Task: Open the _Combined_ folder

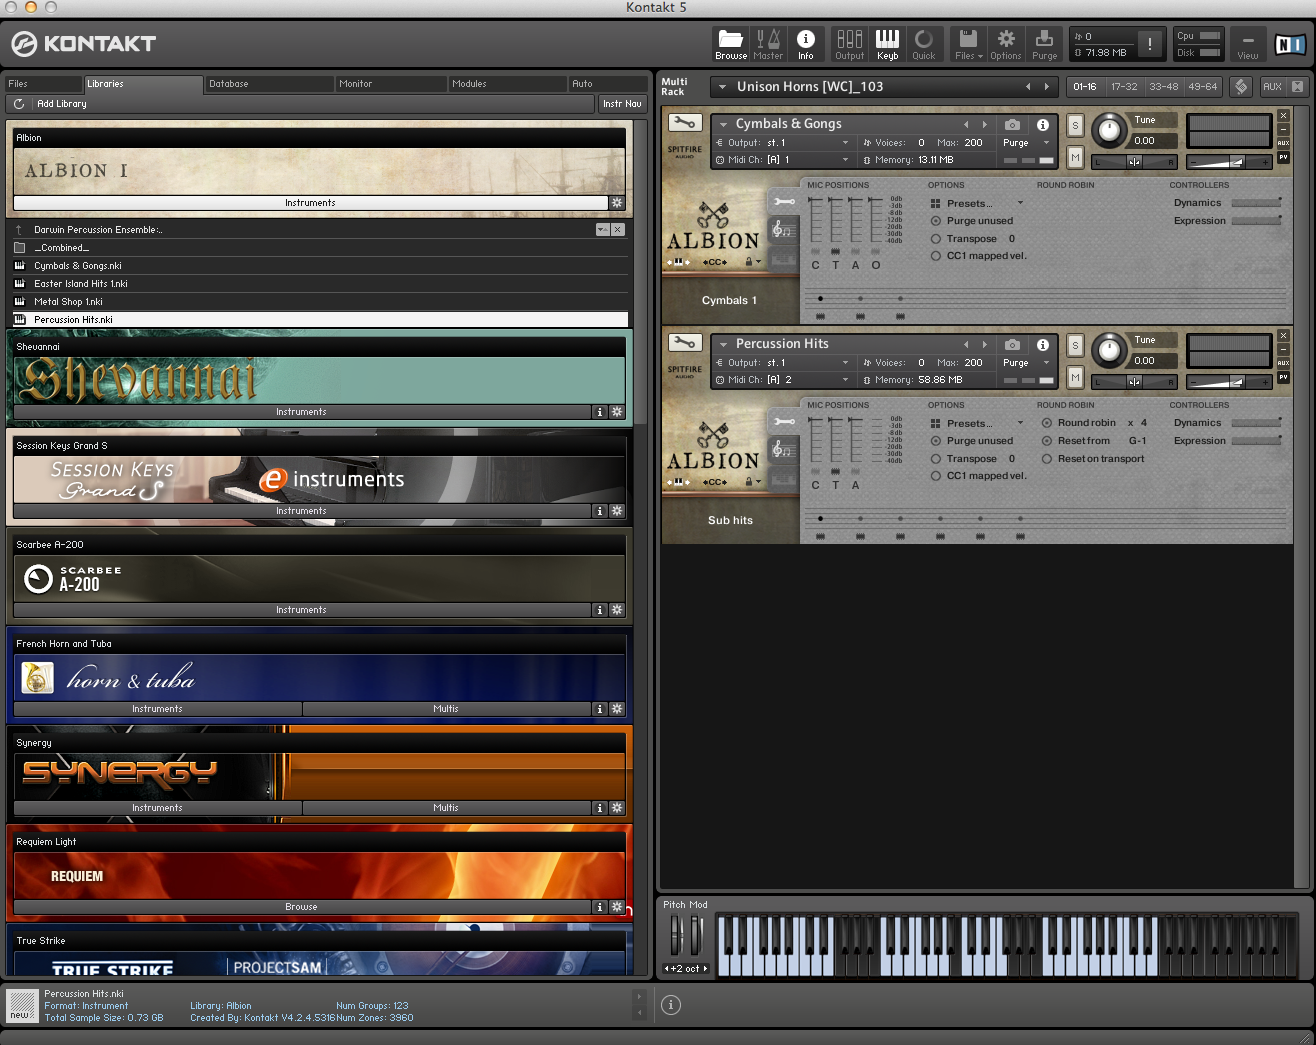Action: click(x=320, y=248)
